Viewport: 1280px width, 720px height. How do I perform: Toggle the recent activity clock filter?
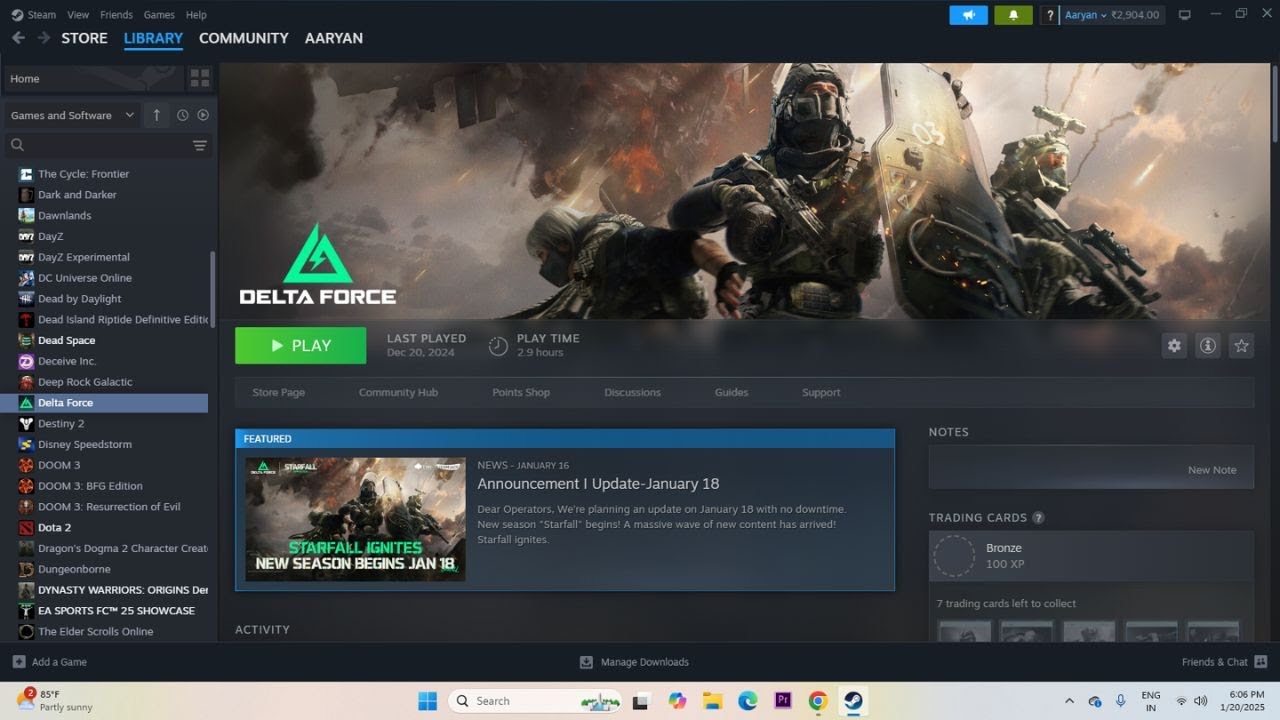(x=182, y=115)
